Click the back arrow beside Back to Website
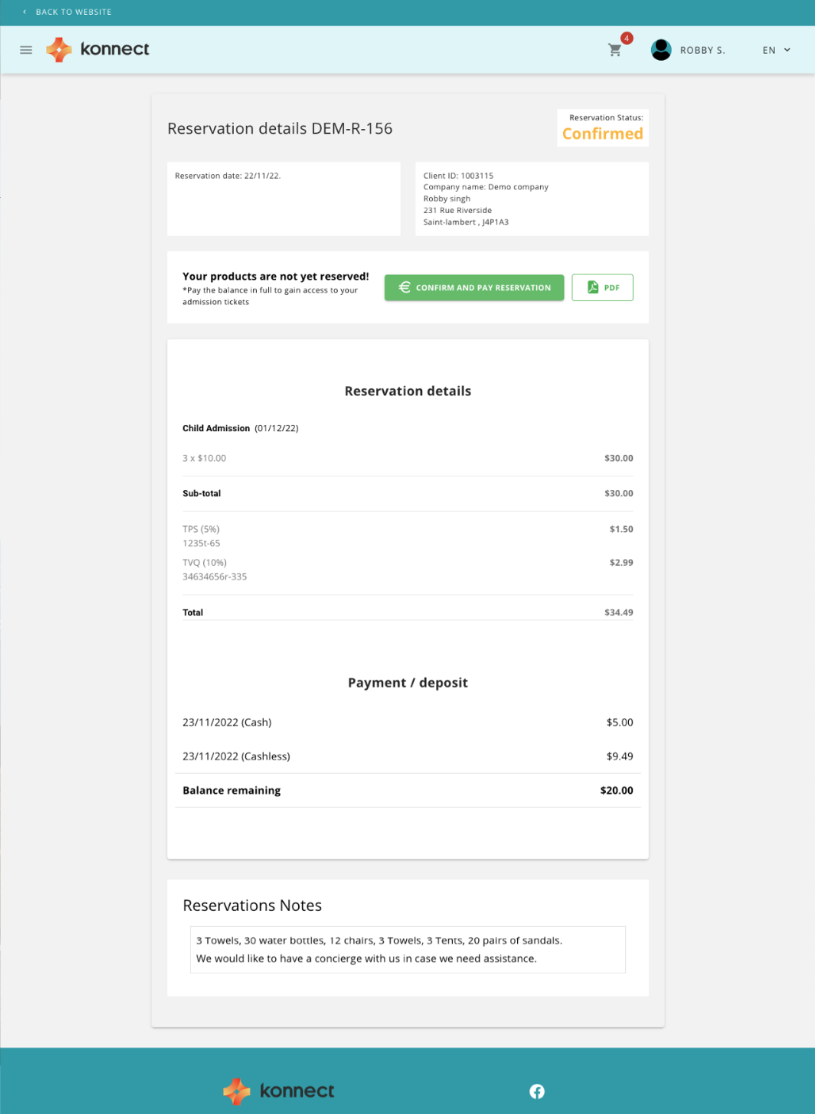This screenshot has width=817, height=1114. 24,12
